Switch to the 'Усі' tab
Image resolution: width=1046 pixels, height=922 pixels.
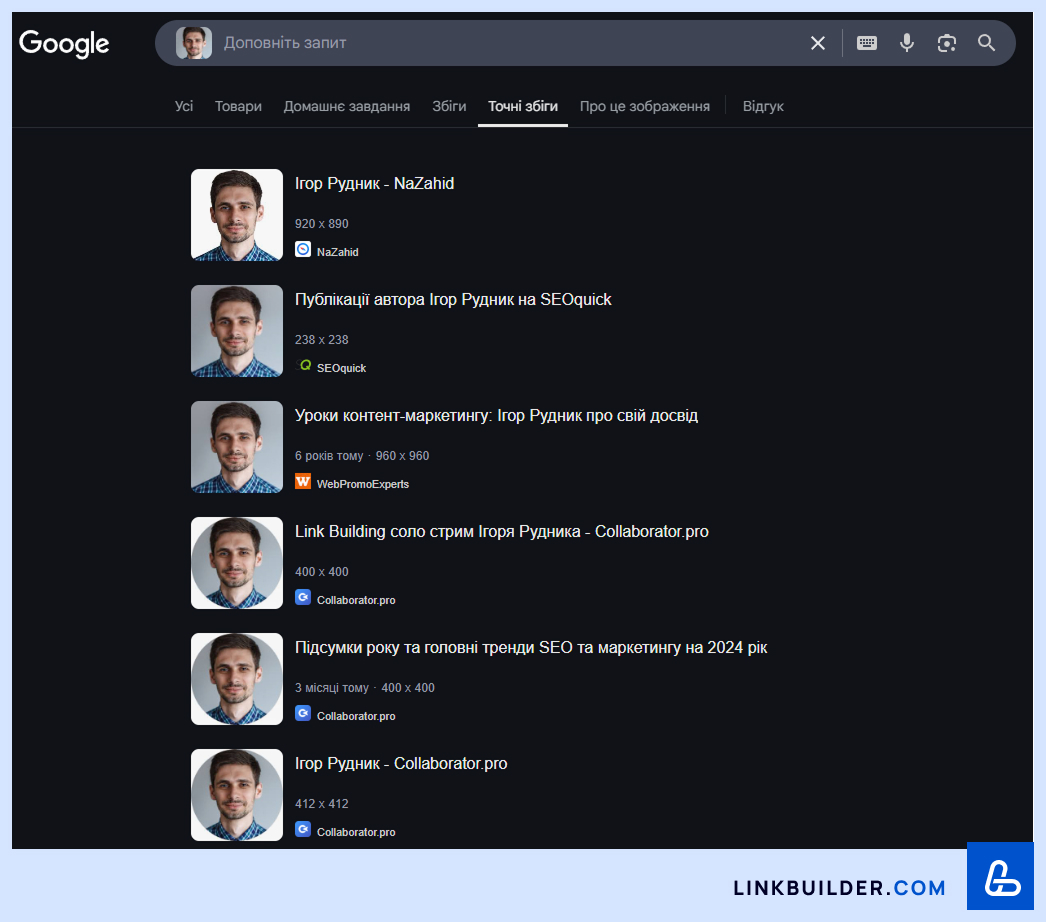[x=184, y=106]
